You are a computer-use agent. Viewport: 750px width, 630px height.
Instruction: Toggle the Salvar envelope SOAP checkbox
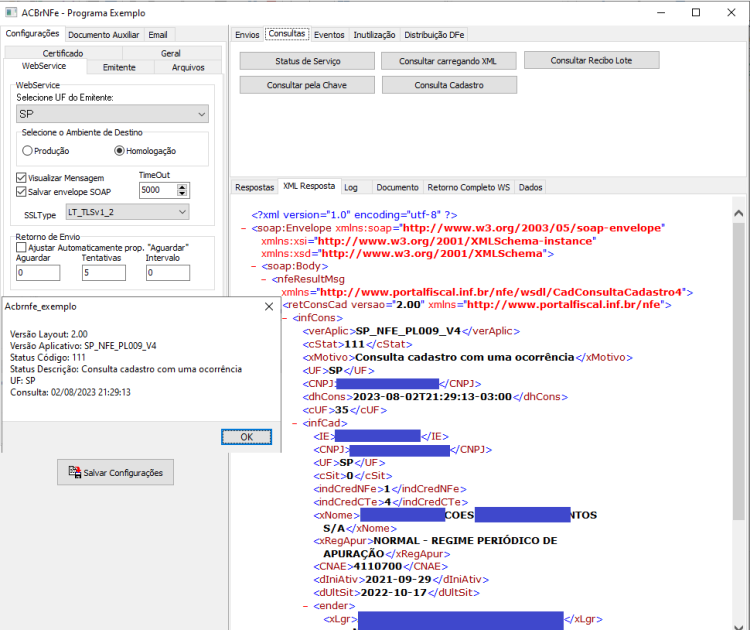21,192
